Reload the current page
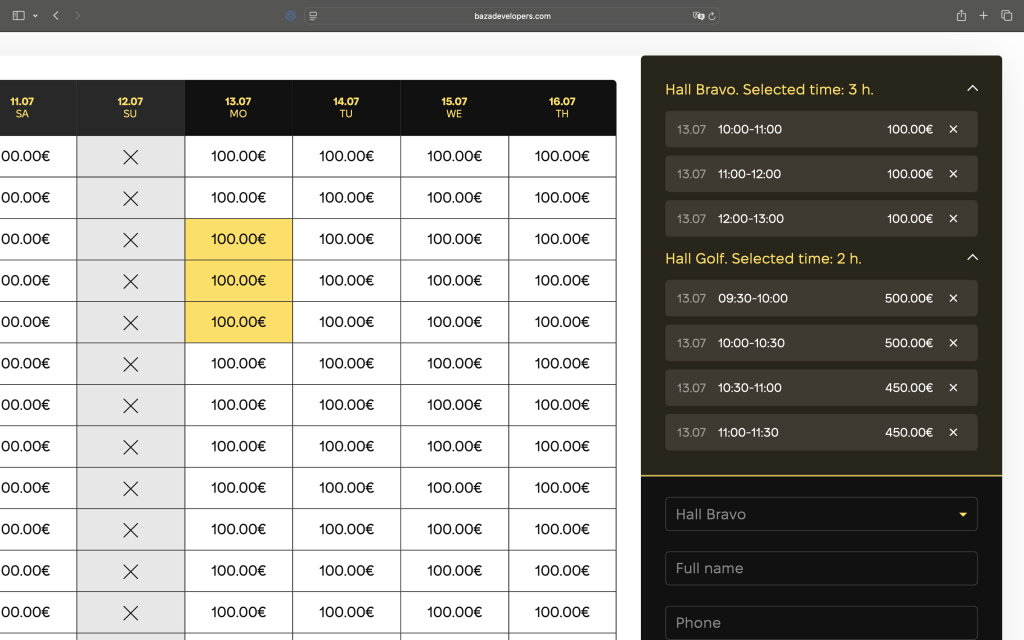 pyautogui.click(x=712, y=16)
